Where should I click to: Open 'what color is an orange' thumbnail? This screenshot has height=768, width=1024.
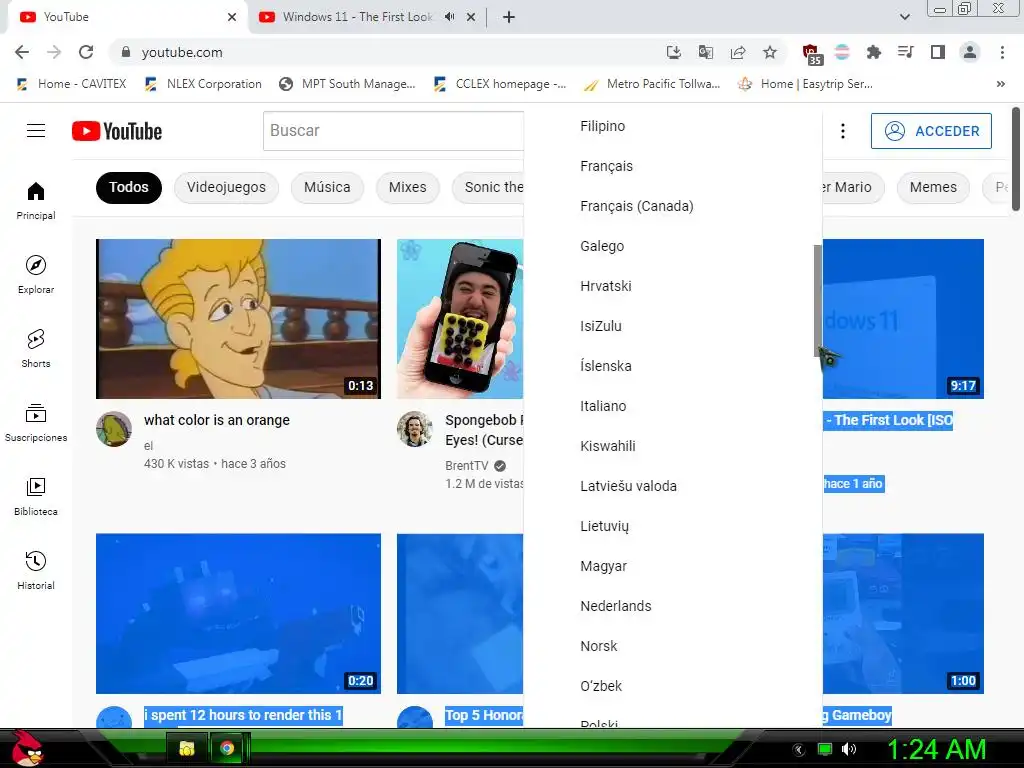pos(238,319)
